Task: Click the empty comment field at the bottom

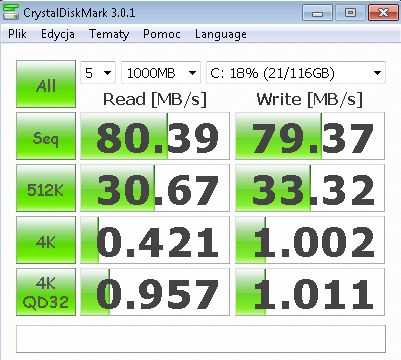Action: pyautogui.click(x=201, y=339)
